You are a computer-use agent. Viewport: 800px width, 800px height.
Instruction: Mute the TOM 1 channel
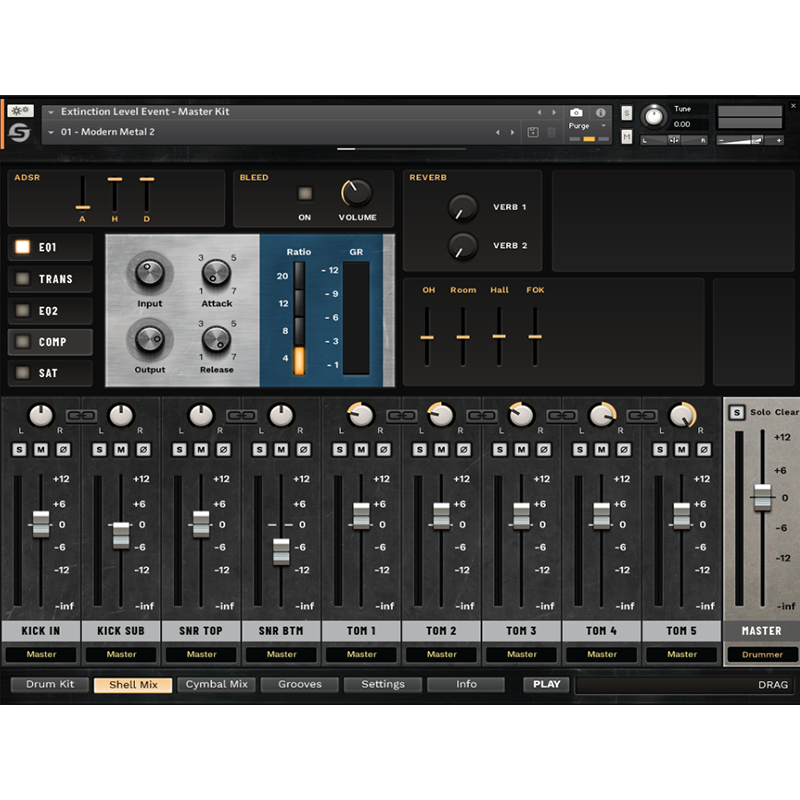point(361,449)
